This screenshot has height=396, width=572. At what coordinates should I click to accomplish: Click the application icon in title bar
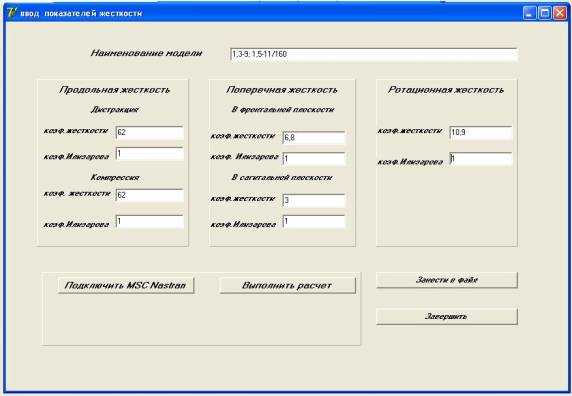[11, 12]
